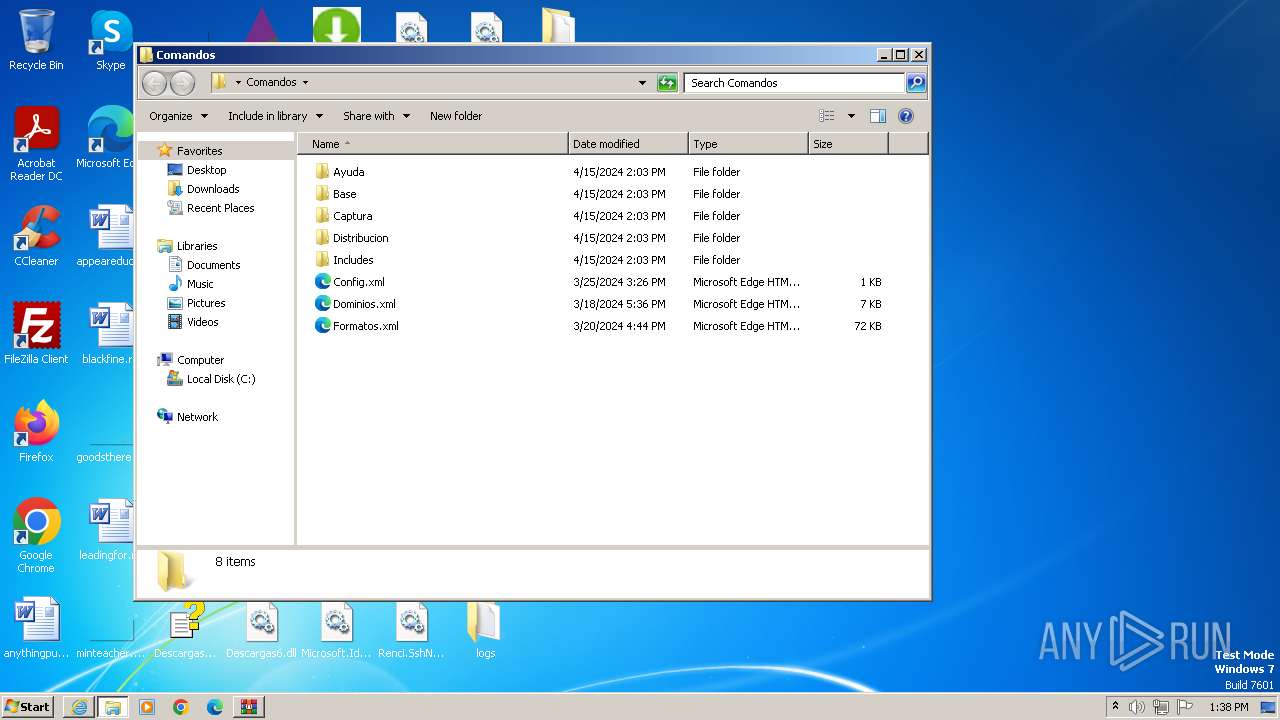Sort by Type column header
The width and height of the screenshot is (1280, 720).
[x=748, y=144]
